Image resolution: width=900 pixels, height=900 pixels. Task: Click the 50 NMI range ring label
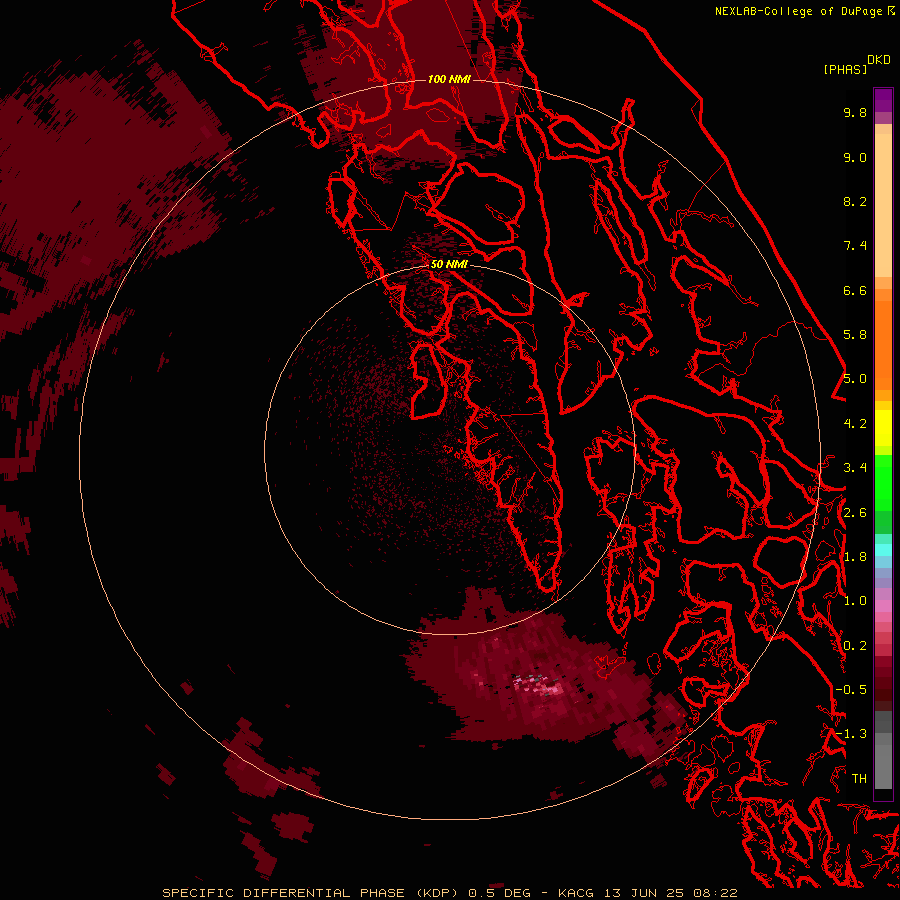pyautogui.click(x=449, y=265)
